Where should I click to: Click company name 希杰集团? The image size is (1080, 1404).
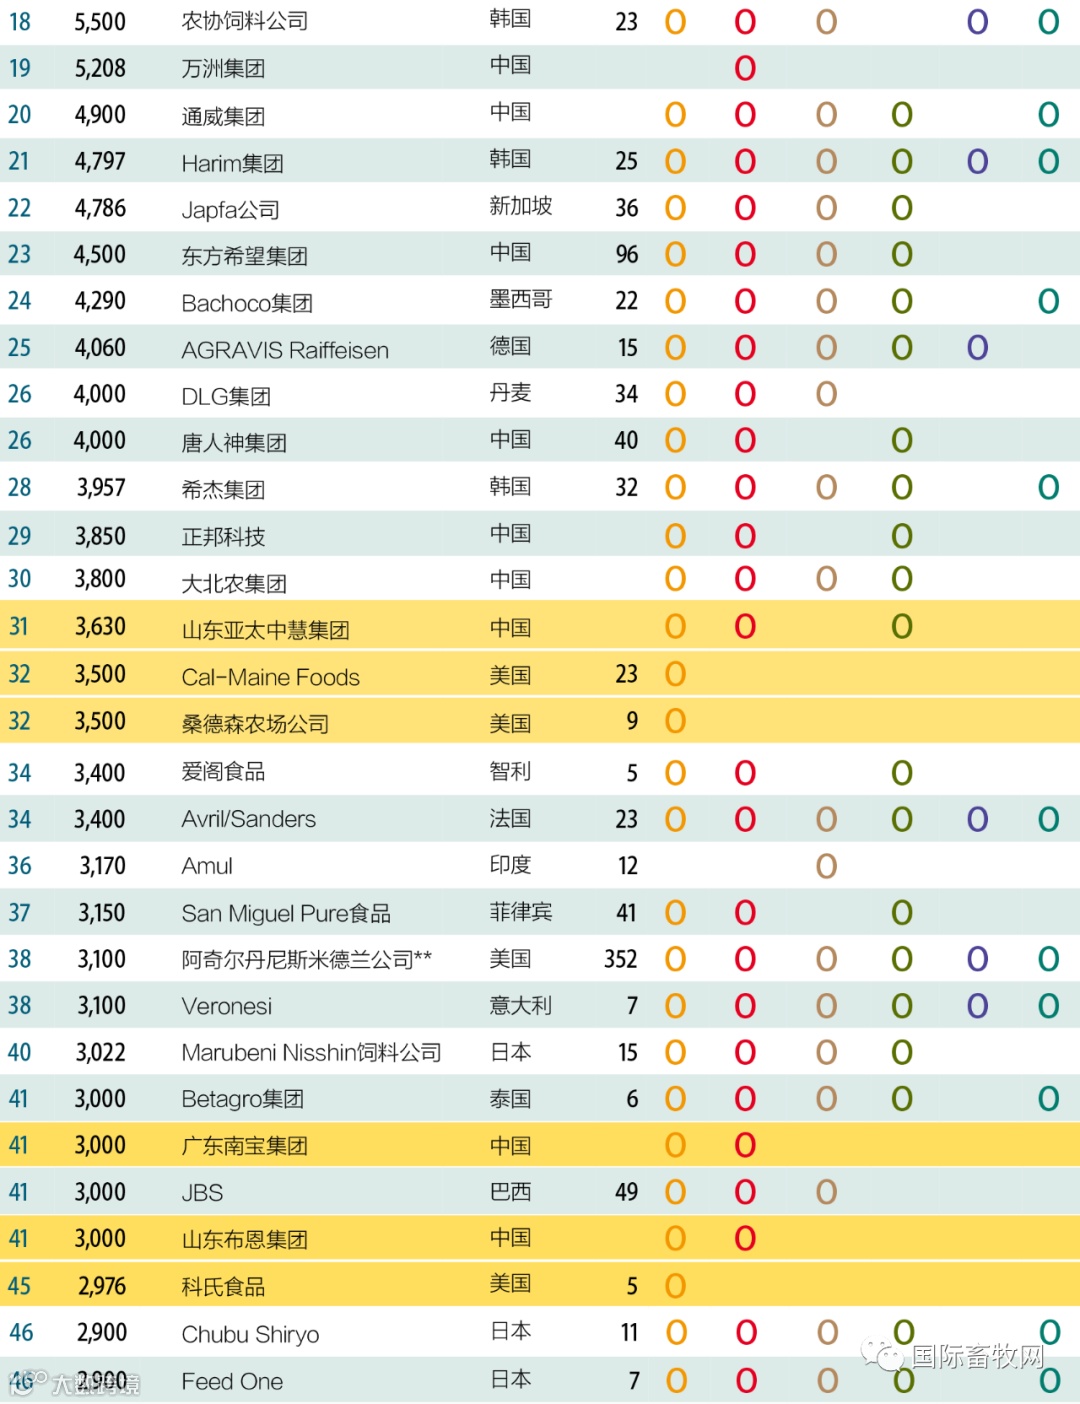coord(223,489)
